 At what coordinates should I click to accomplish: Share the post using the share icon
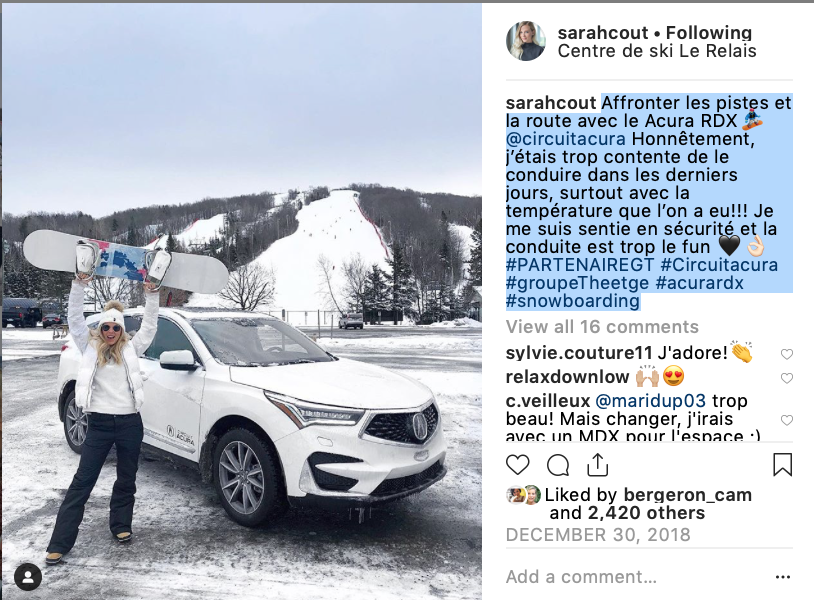598,465
